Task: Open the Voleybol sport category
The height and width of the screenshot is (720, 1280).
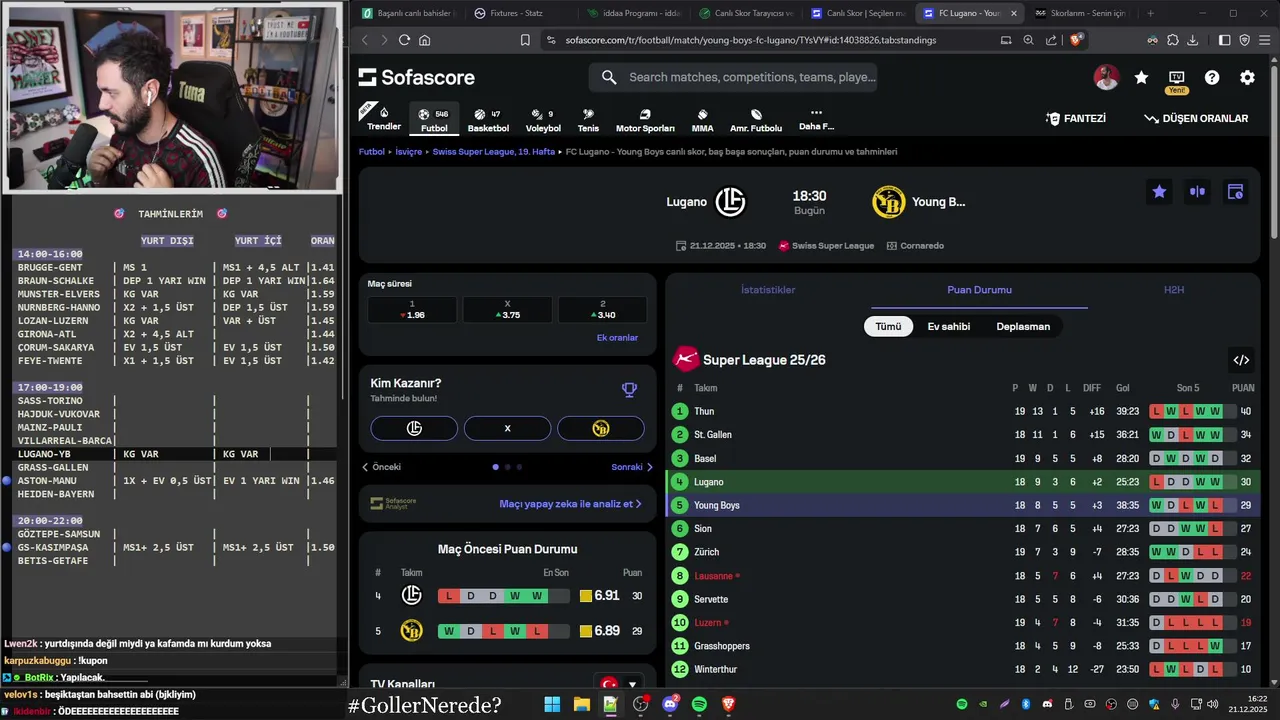Action: [543, 119]
